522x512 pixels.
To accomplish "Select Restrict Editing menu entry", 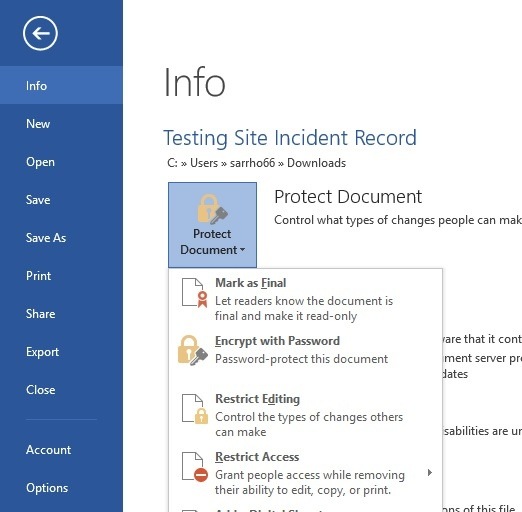I will 305,415.
